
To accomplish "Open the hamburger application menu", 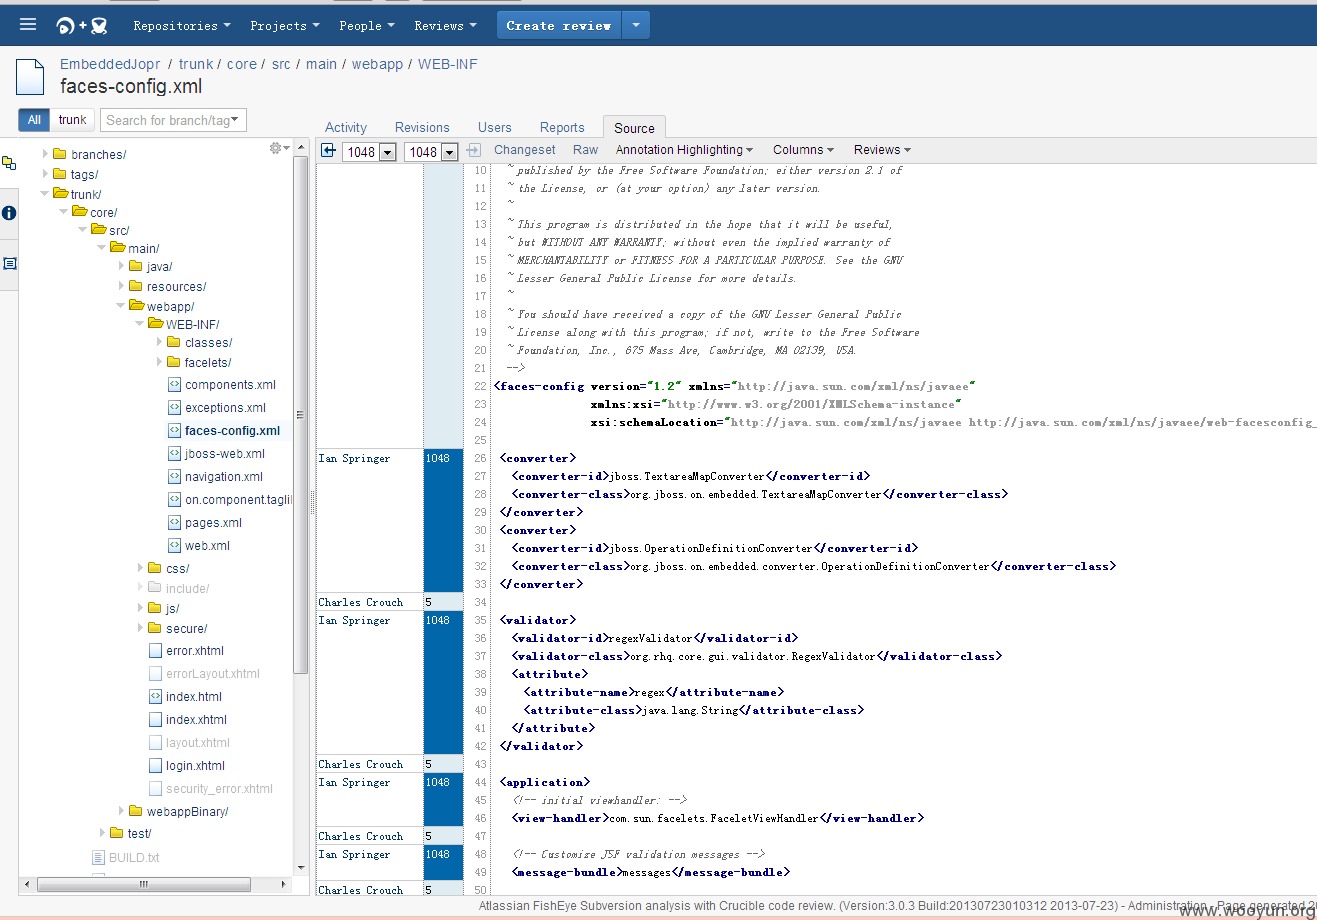I will pyautogui.click(x=28, y=25).
